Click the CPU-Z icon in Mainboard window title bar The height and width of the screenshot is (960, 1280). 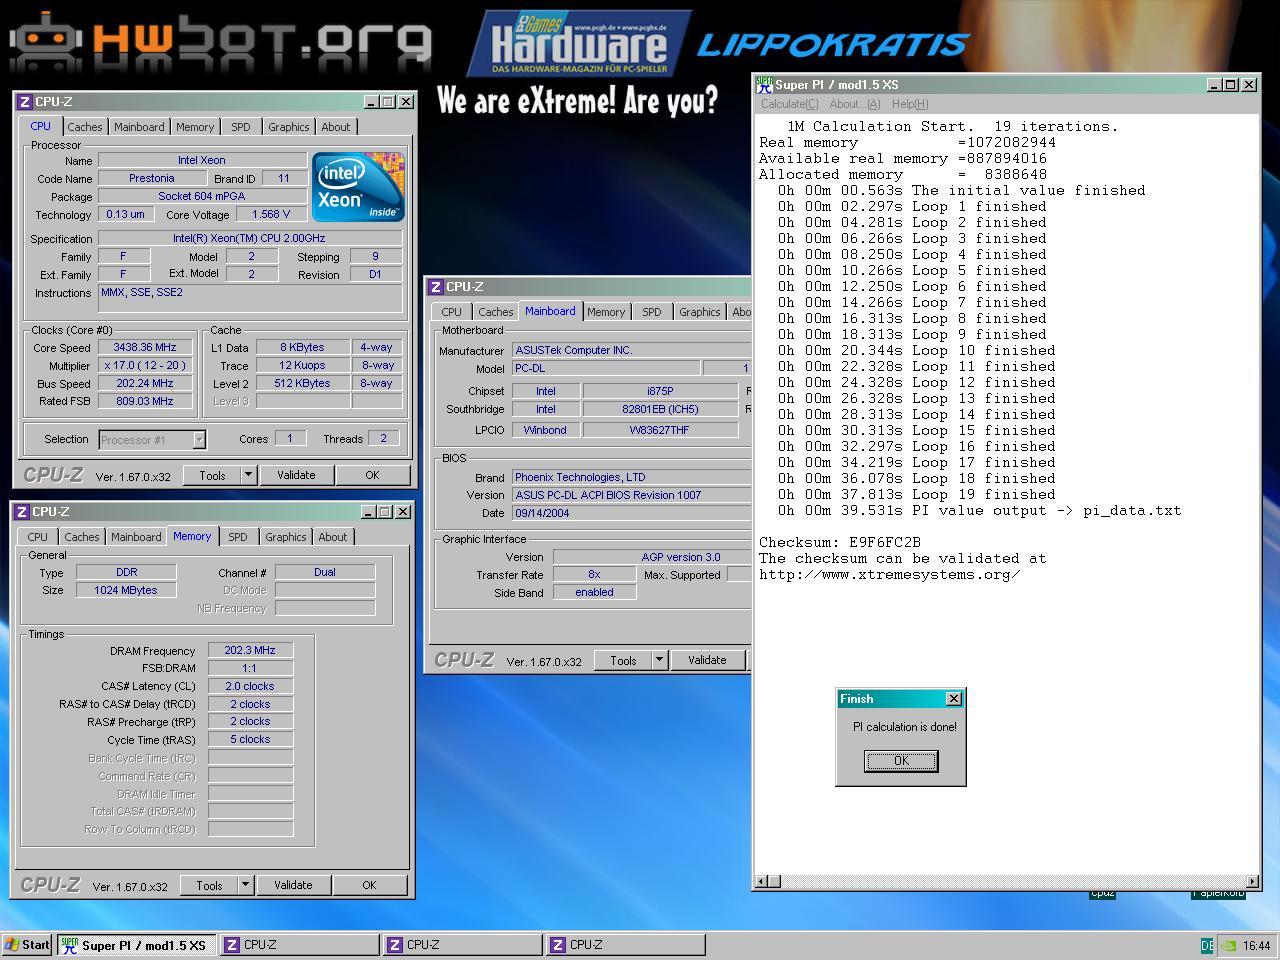coord(436,287)
